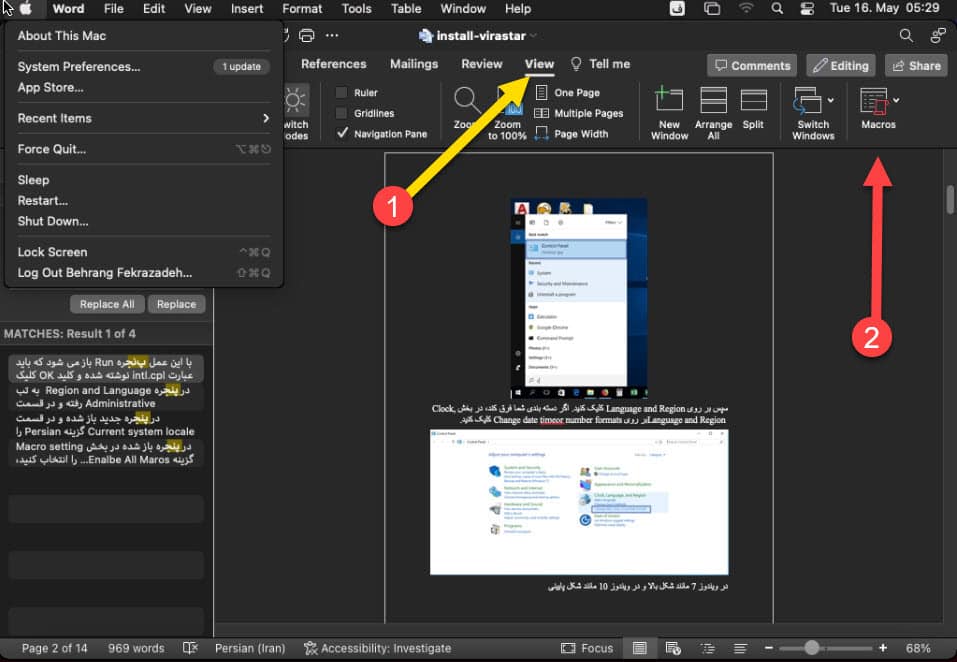
Task: Click the Macros icon
Action: pyautogui.click(x=873, y=101)
